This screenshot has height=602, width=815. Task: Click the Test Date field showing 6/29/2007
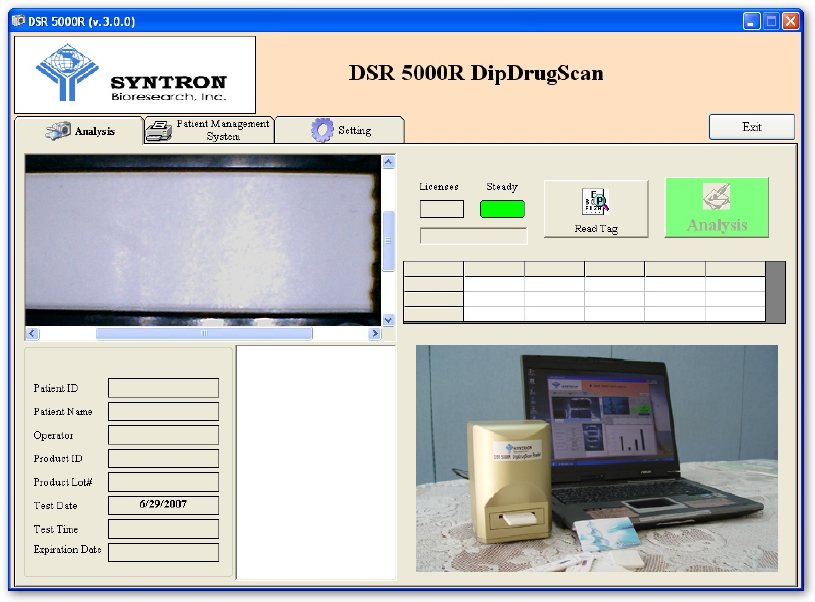point(163,505)
